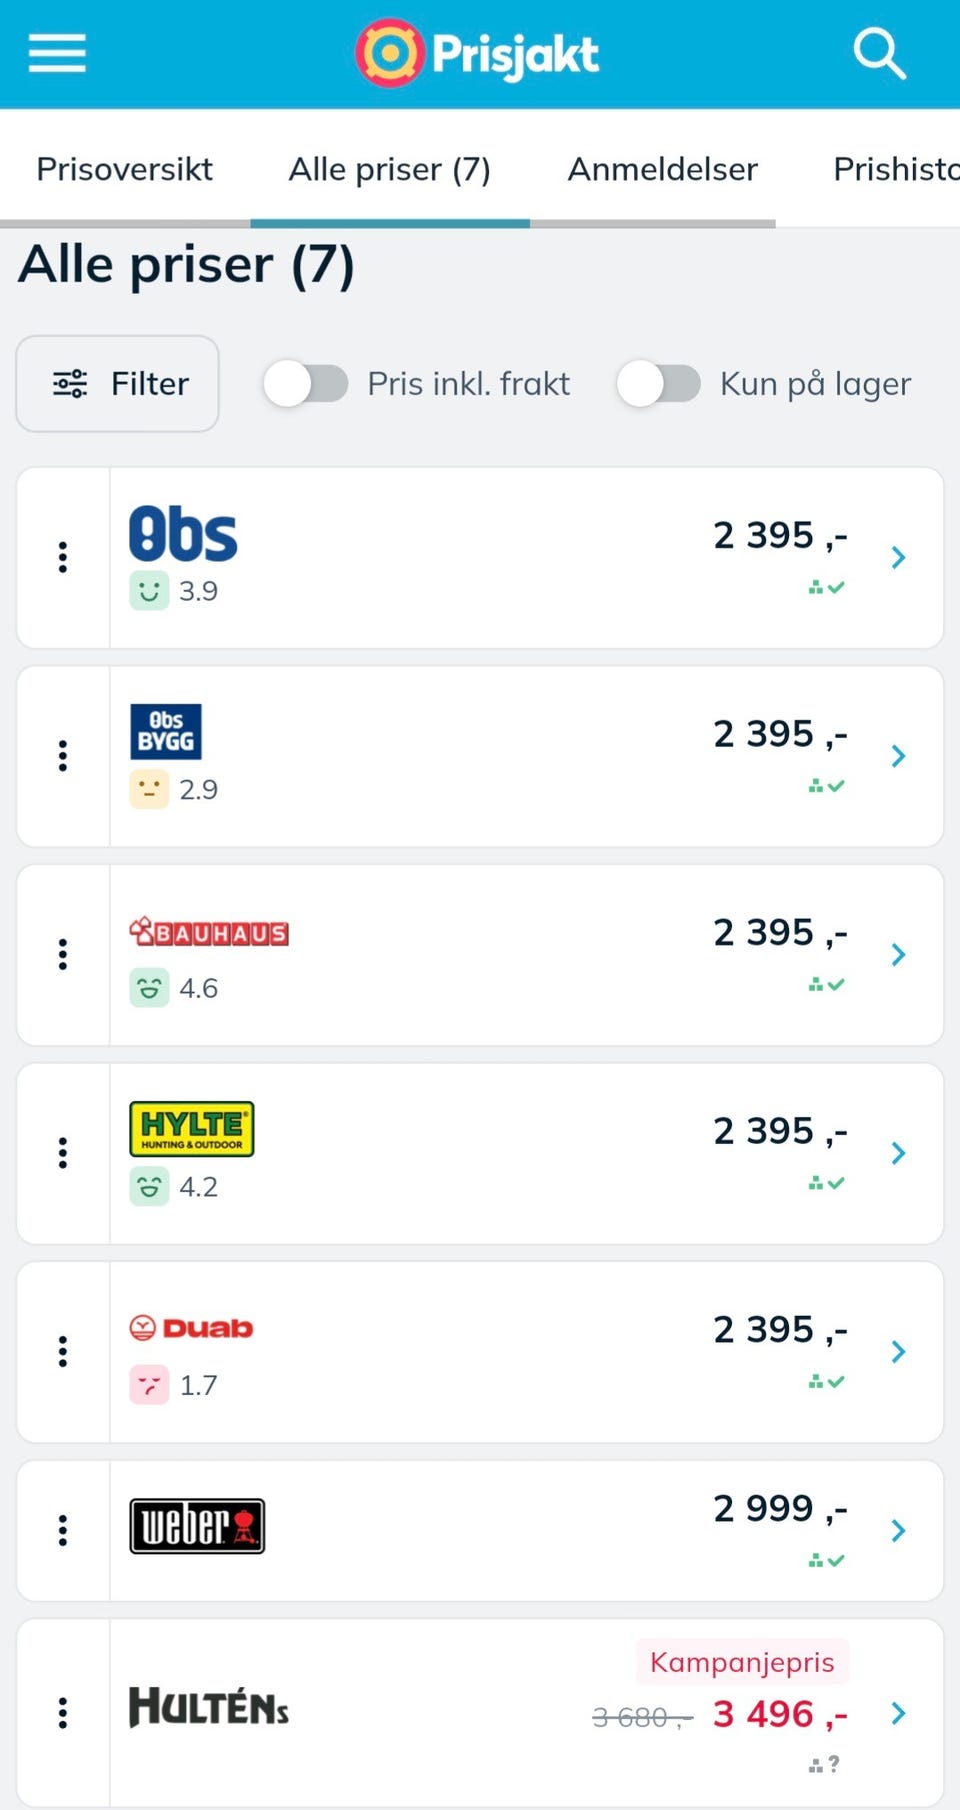
Task: Open three-dot menu for Duab offer
Action: pos(63,1352)
